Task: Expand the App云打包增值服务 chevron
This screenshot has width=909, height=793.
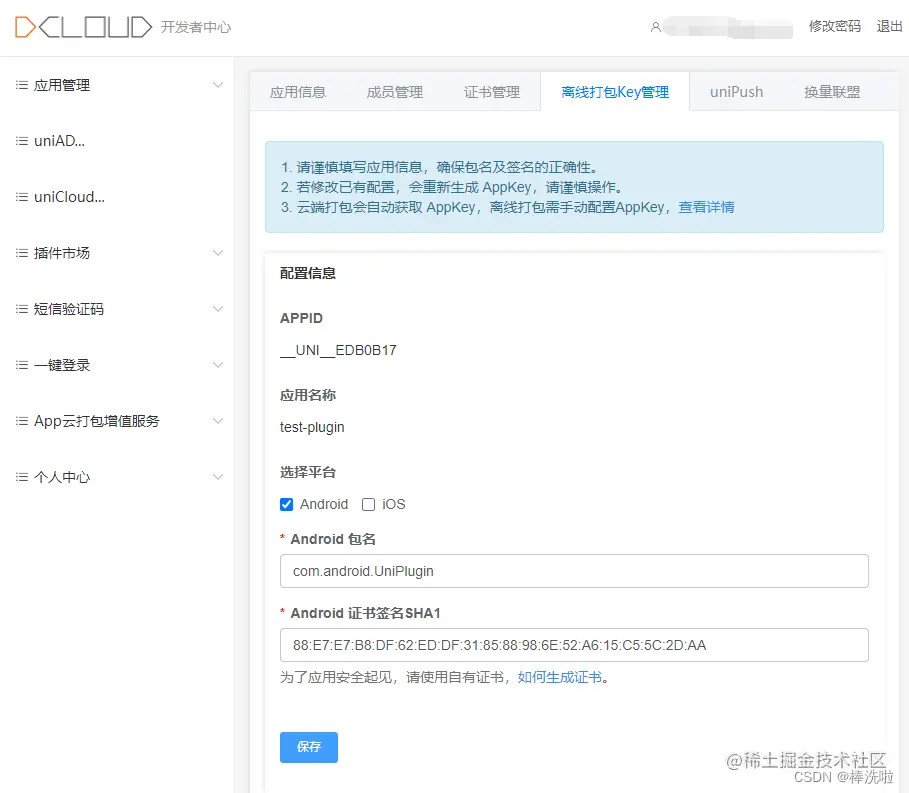Action: pyautogui.click(x=218, y=421)
